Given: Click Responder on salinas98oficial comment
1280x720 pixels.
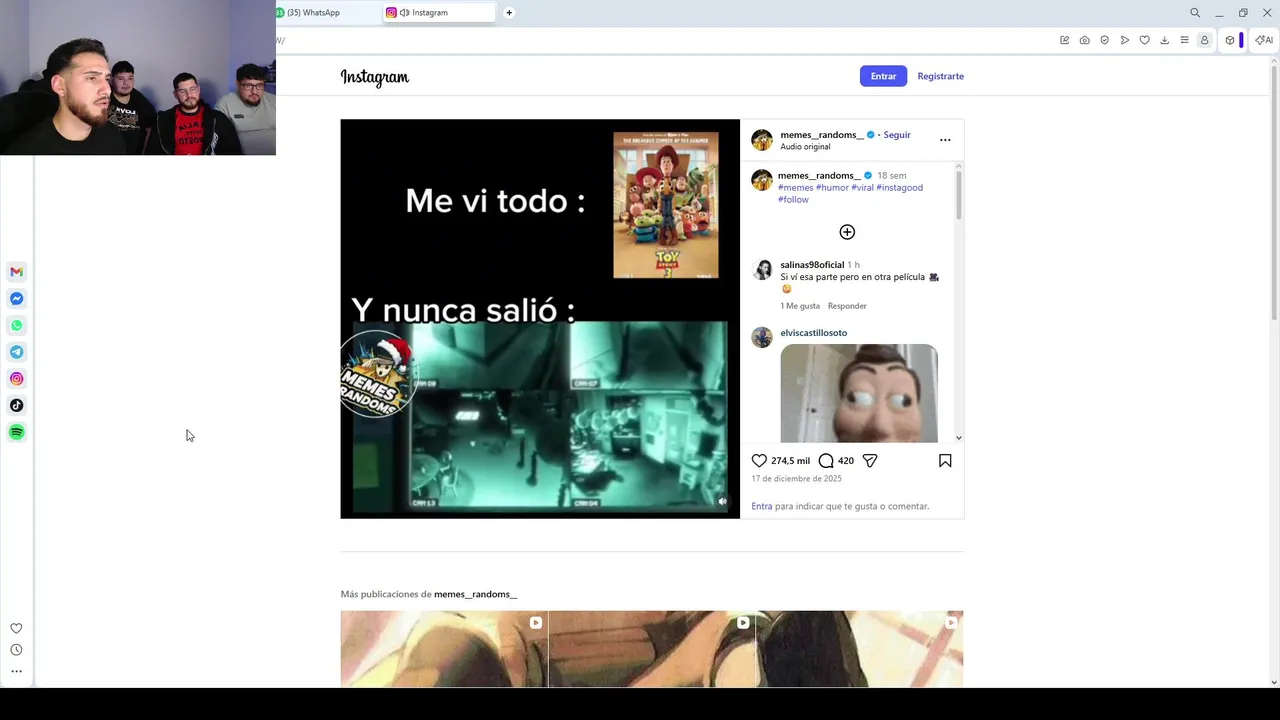Looking at the screenshot, I should (x=847, y=306).
